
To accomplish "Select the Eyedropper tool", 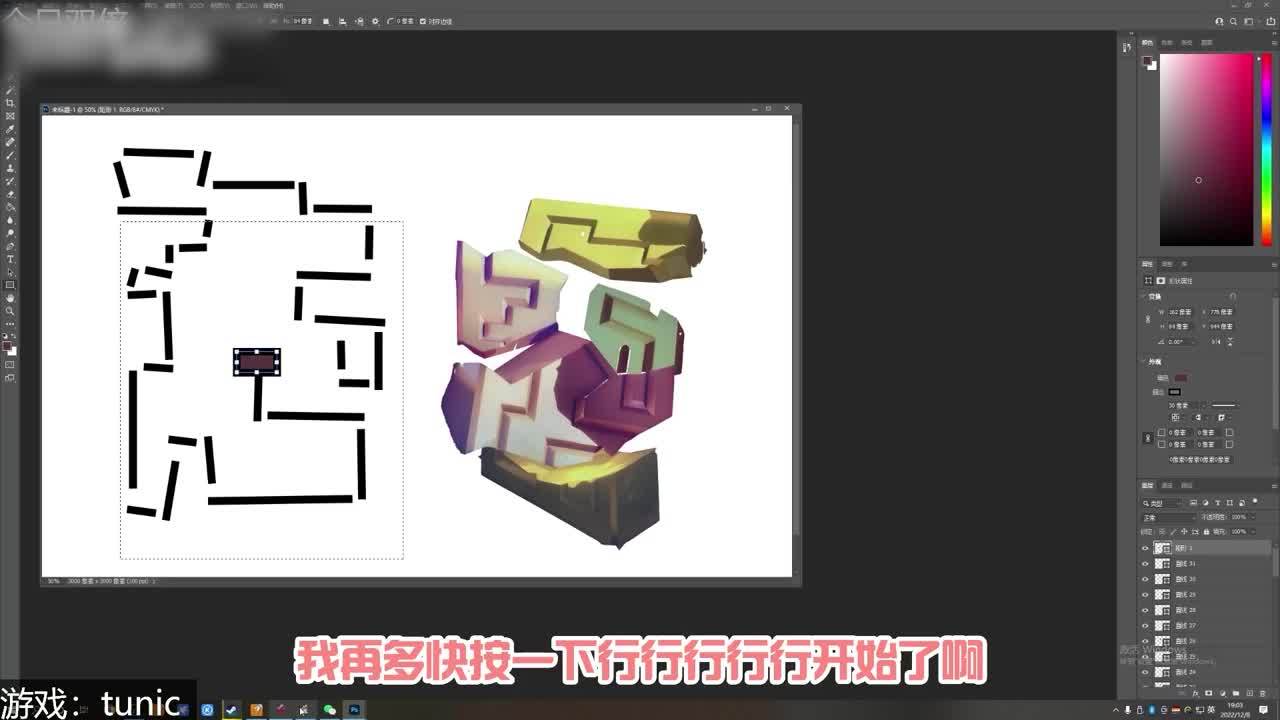I will point(10,129).
